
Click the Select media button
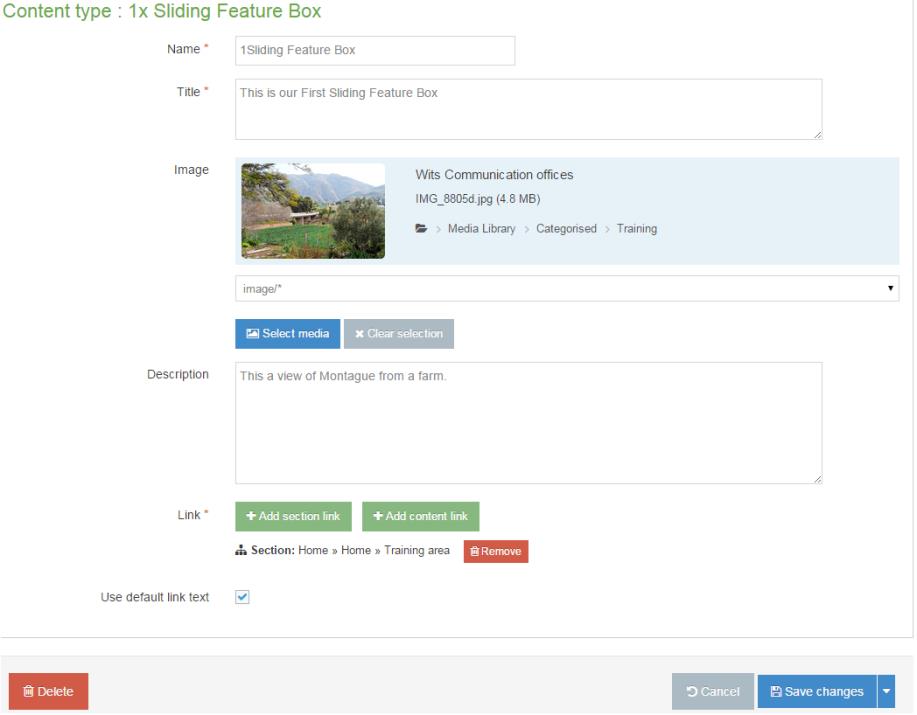point(288,334)
